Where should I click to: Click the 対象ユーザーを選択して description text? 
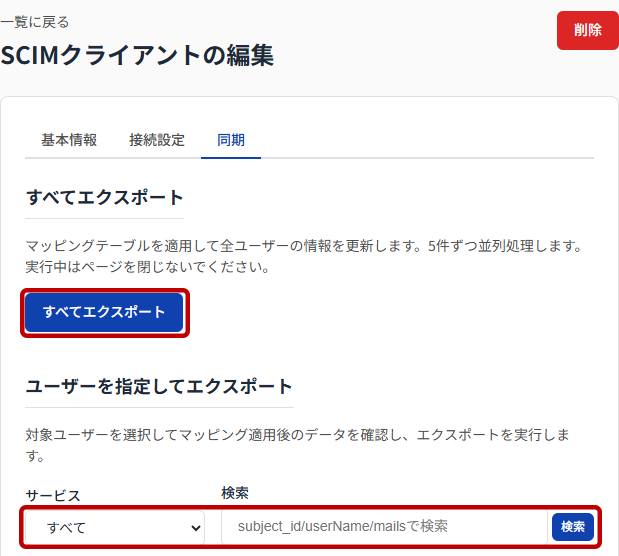click(298, 445)
